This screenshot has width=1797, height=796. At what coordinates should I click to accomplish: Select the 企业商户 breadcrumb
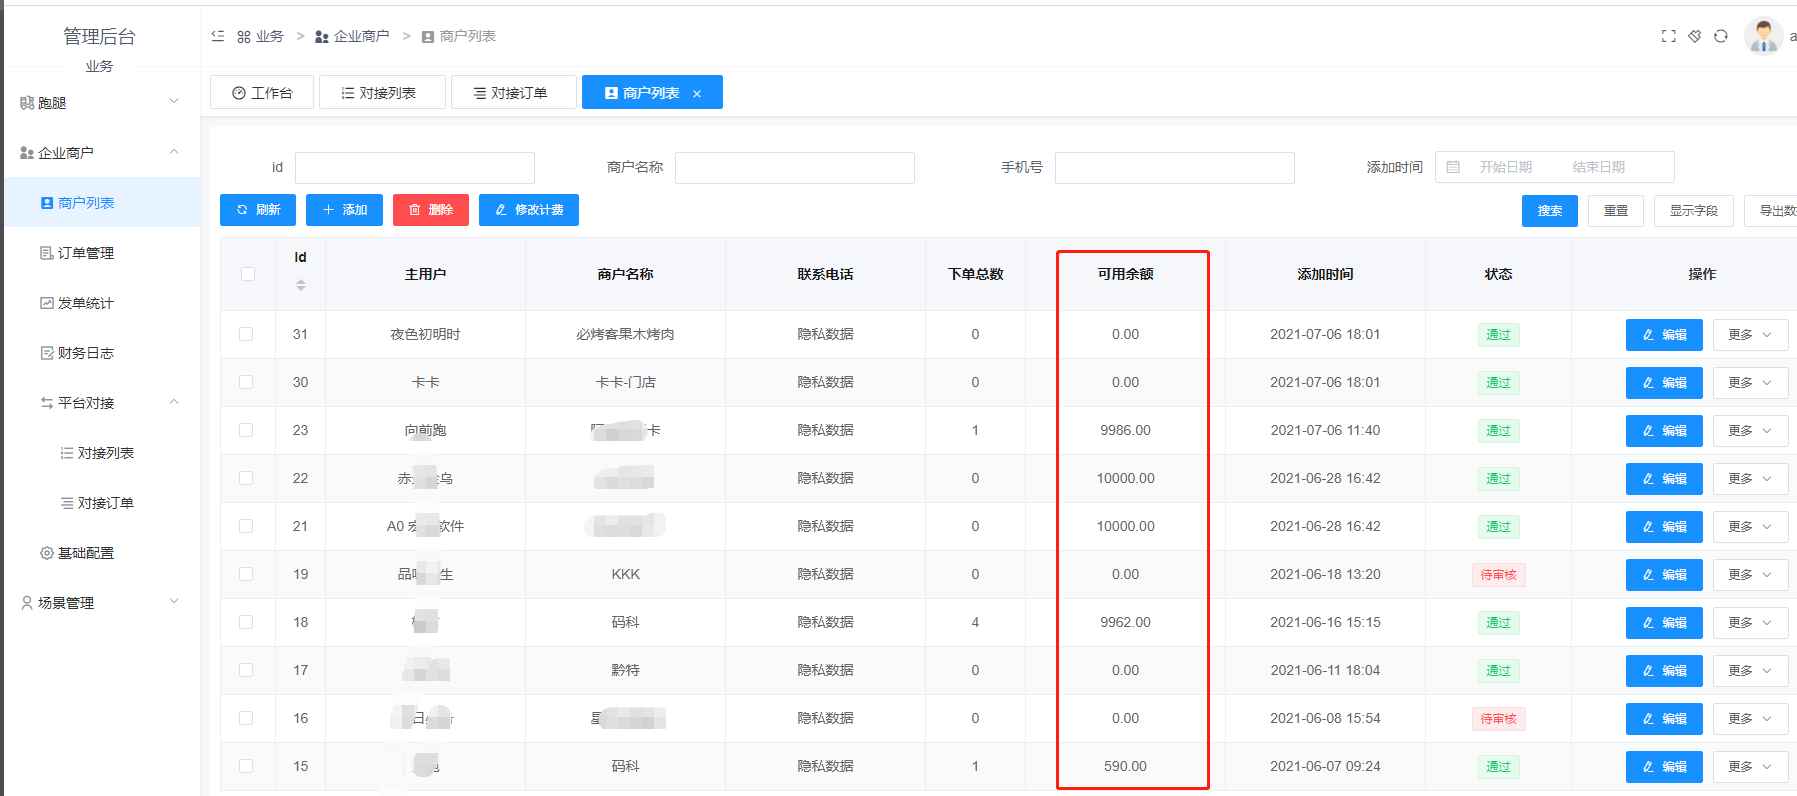(x=352, y=36)
